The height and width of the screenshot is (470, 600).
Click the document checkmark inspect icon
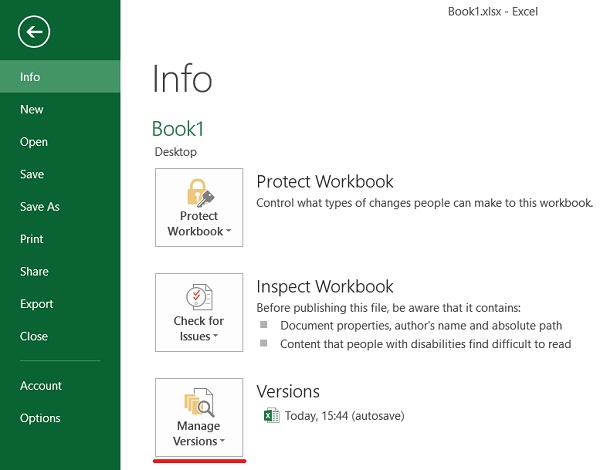(199, 297)
